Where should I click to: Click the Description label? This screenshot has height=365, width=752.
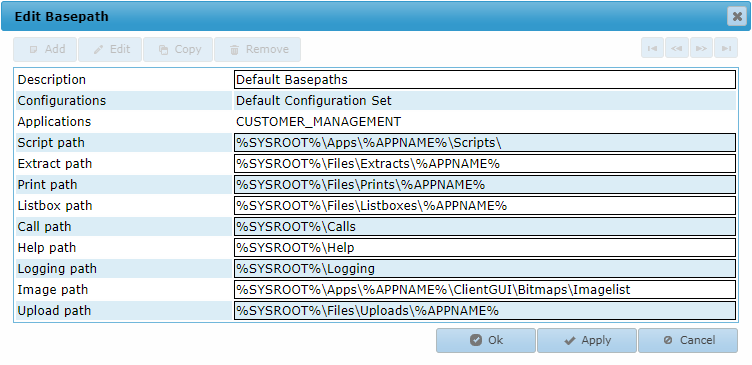click(52, 80)
